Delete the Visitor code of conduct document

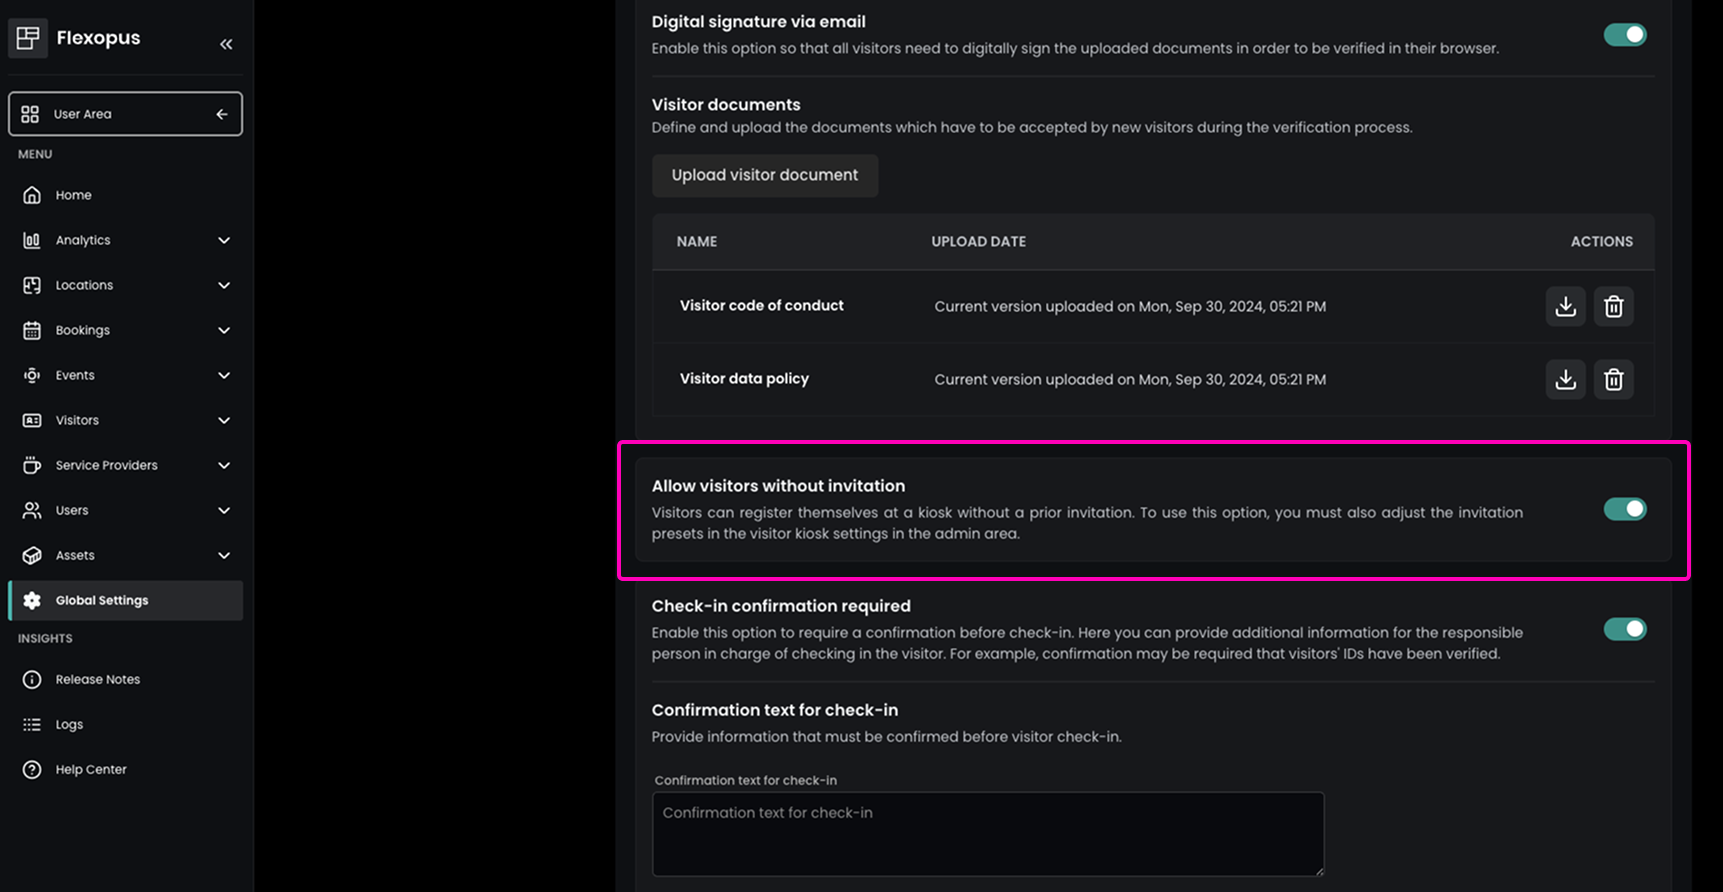click(1613, 306)
